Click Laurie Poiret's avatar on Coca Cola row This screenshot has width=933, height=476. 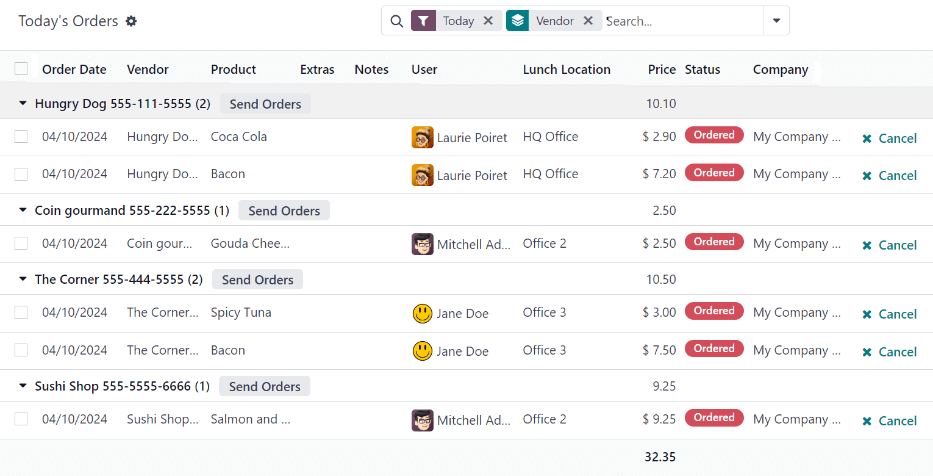coord(422,137)
